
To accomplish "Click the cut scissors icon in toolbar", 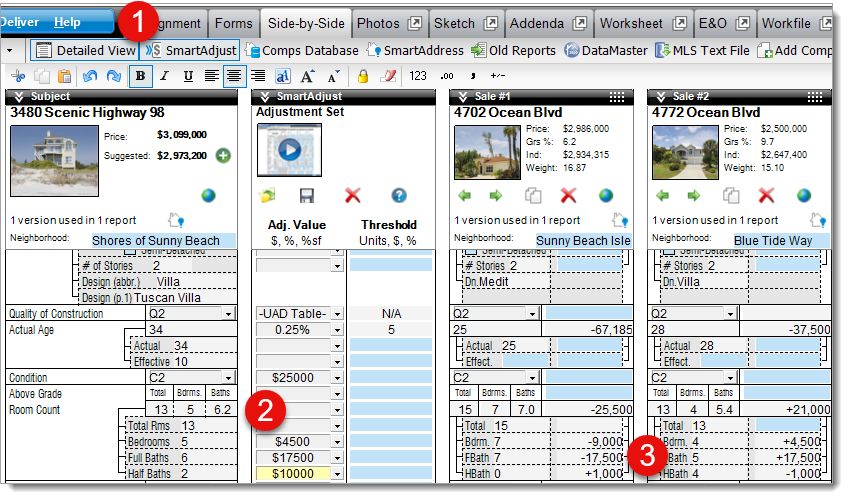I will pos(18,75).
